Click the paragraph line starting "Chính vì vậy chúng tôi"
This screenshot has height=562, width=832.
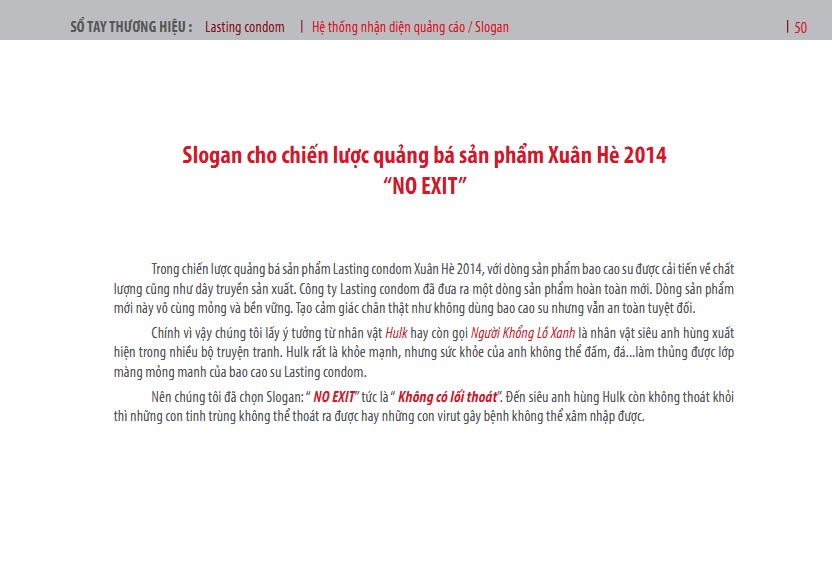pyautogui.click(x=443, y=333)
